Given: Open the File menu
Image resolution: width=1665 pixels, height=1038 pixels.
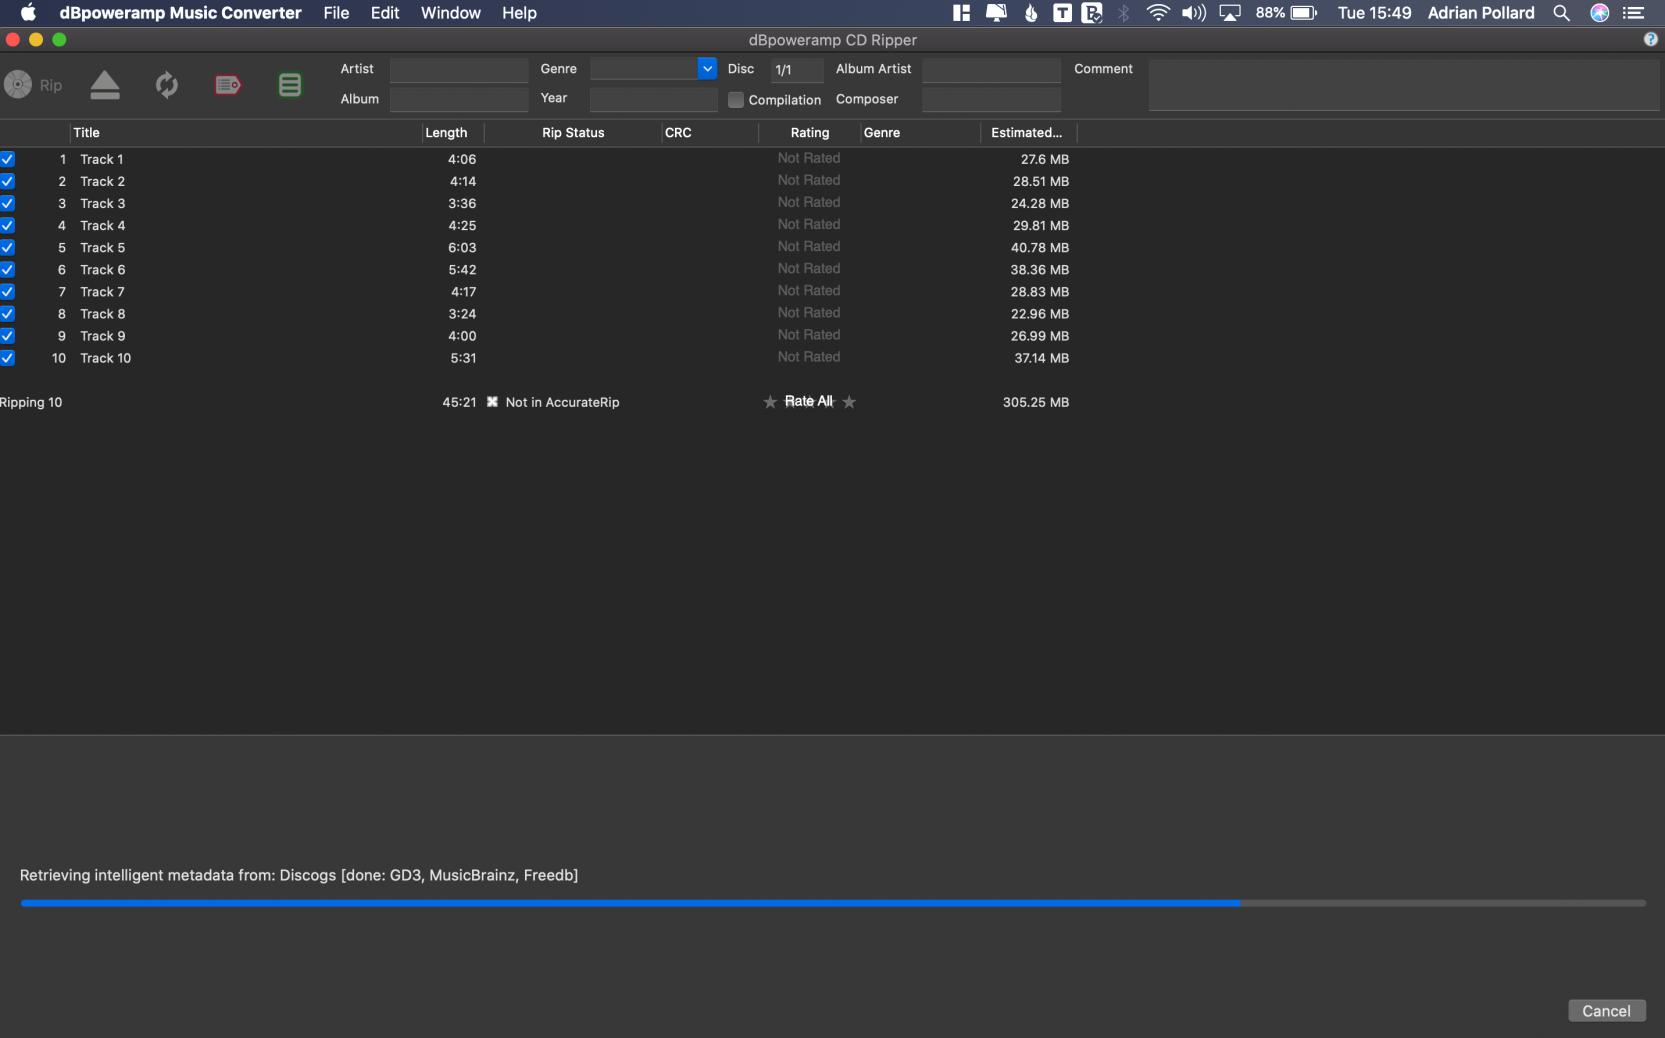Looking at the screenshot, I should point(336,13).
